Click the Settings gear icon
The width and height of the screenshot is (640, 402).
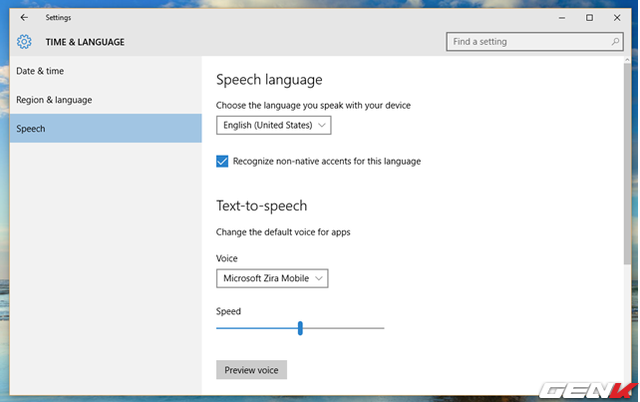point(24,42)
